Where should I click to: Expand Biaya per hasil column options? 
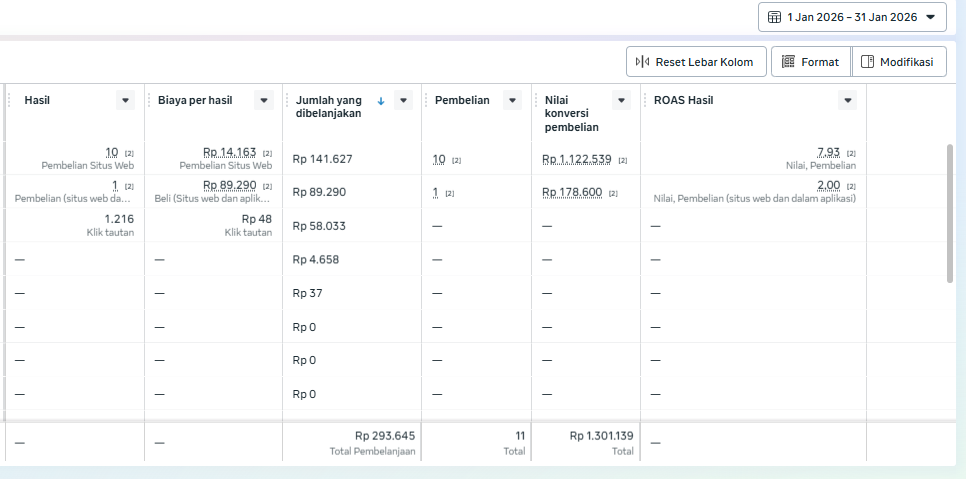[x=264, y=100]
